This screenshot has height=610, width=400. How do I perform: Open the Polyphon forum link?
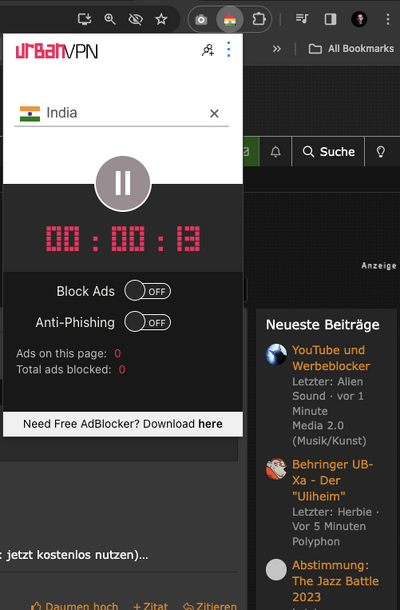tap(316, 541)
